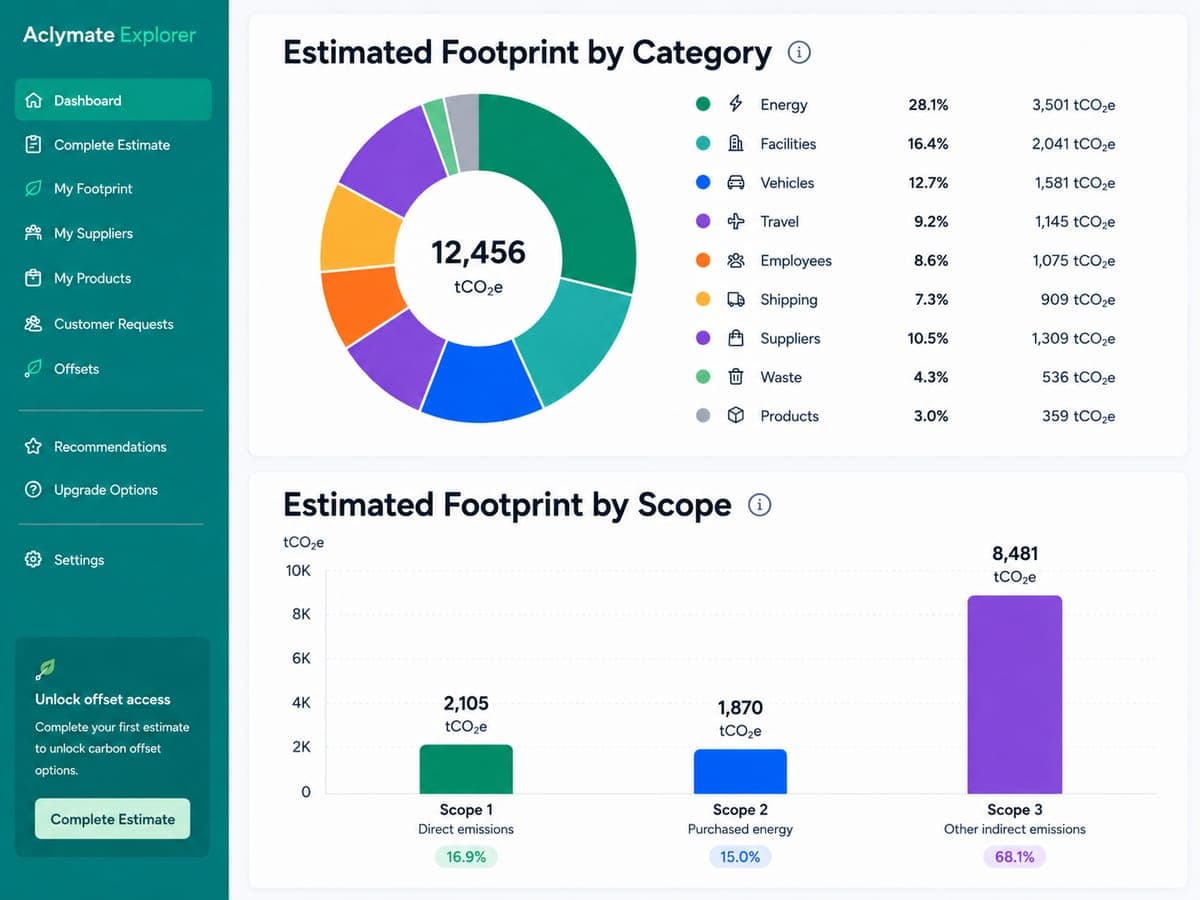This screenshot has height=900, width=1200.
Task: Click the Offsets leaf icon
Action: click(x=33, y=369)
